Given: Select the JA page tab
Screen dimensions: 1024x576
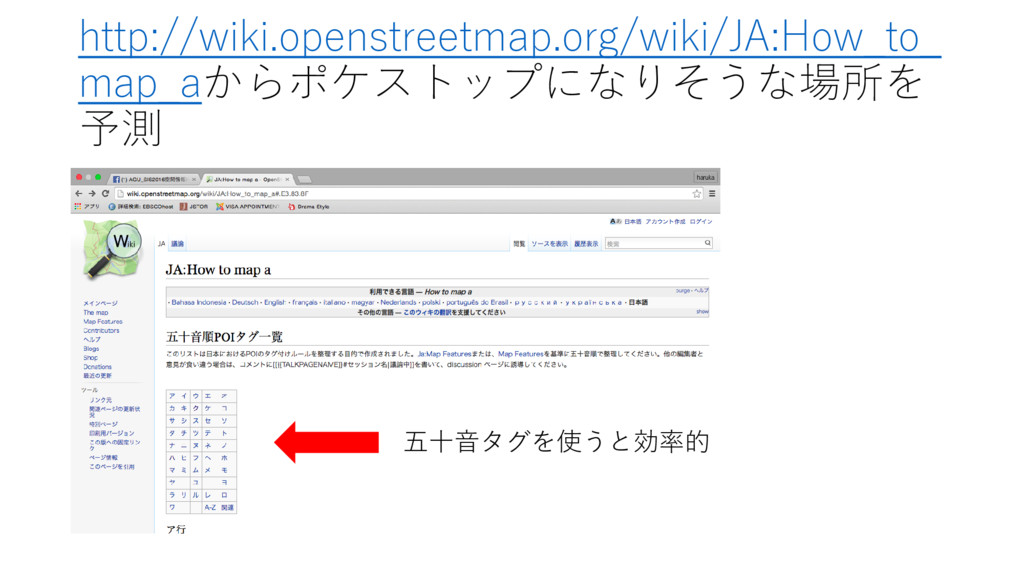Looking at the screenshot, I should click(x=161, y=244).
